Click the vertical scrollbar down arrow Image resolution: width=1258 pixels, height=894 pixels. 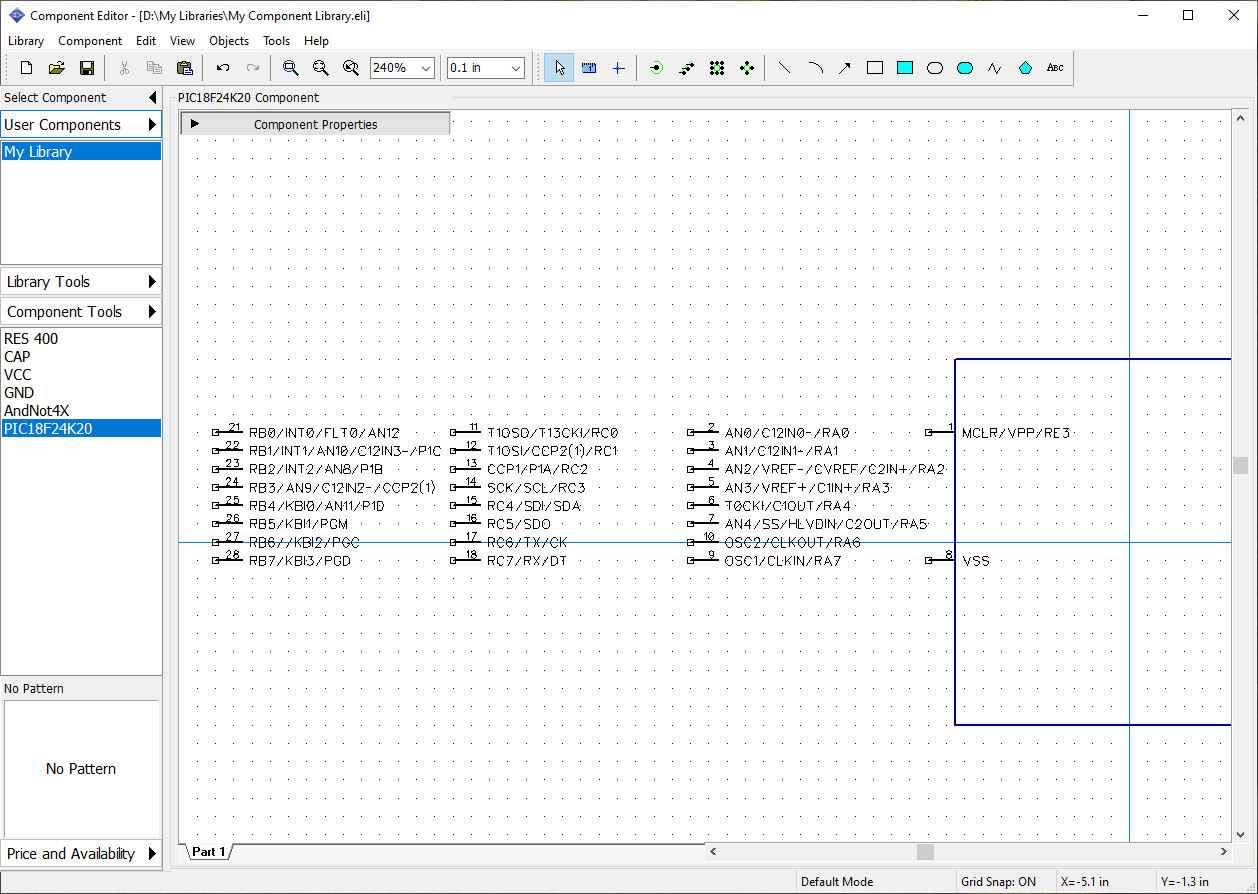tap(1241, 834)
